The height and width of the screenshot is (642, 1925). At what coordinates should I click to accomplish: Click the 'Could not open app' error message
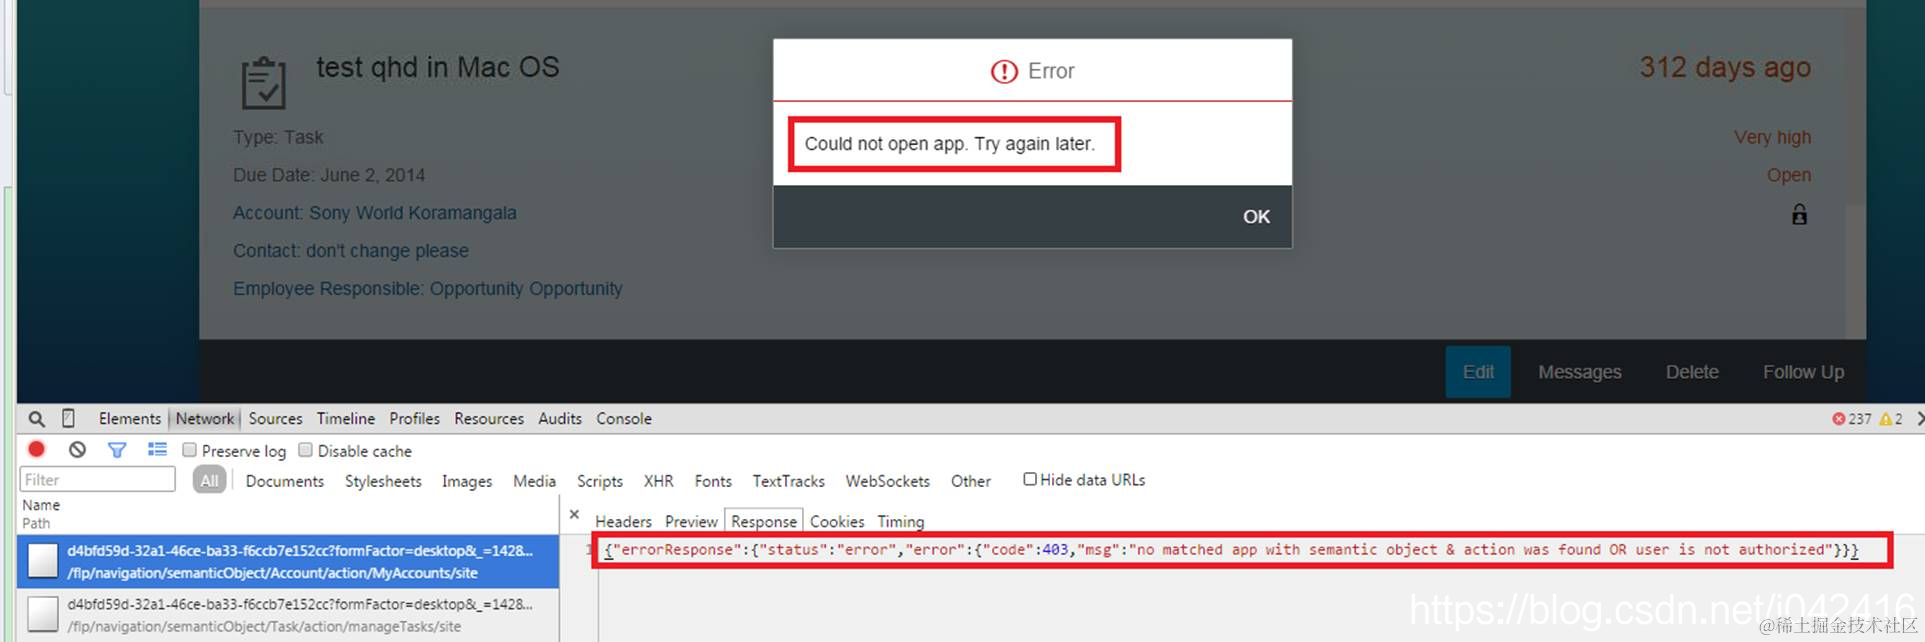(950, 144)
